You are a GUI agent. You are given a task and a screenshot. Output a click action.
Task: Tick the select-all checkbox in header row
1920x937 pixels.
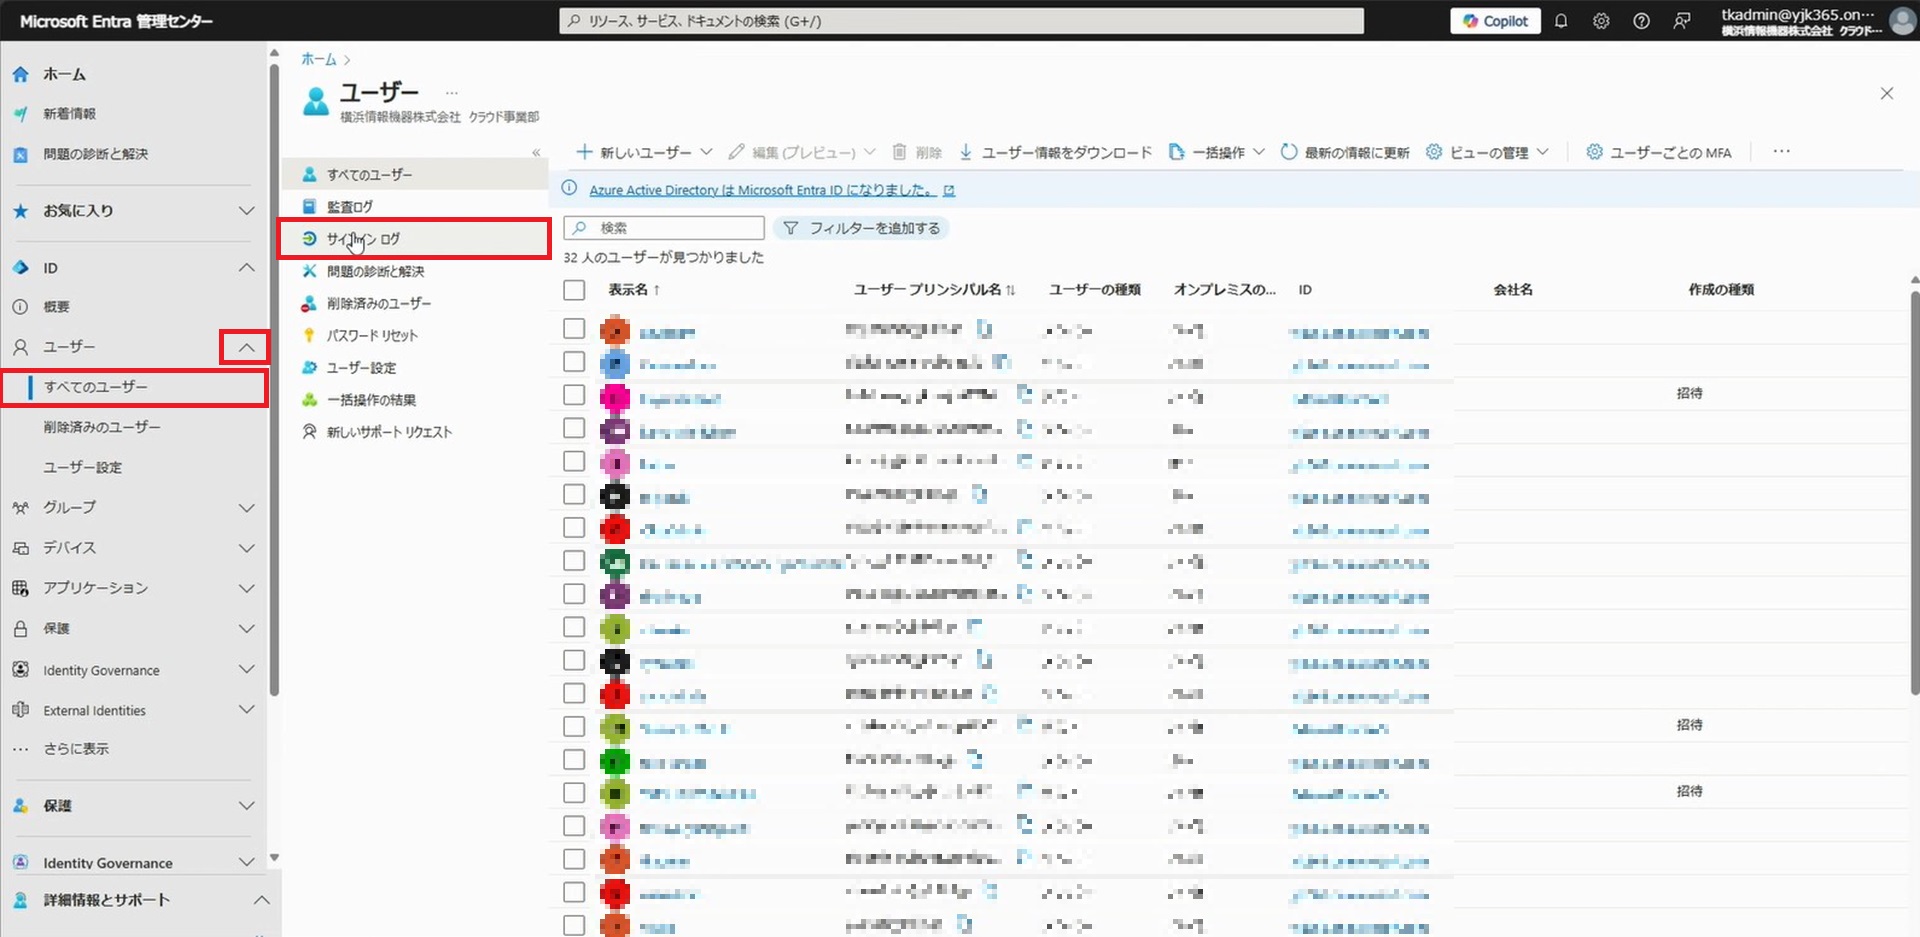pyautogui.click(x=574, y=290)
